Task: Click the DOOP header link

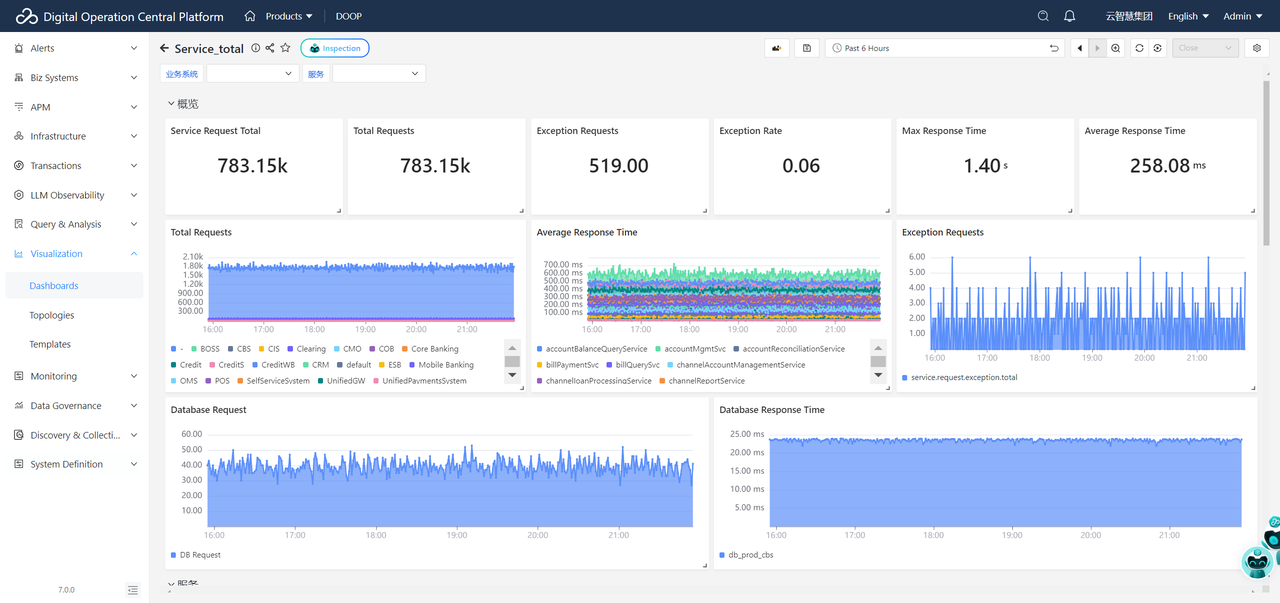Action: 349,16
